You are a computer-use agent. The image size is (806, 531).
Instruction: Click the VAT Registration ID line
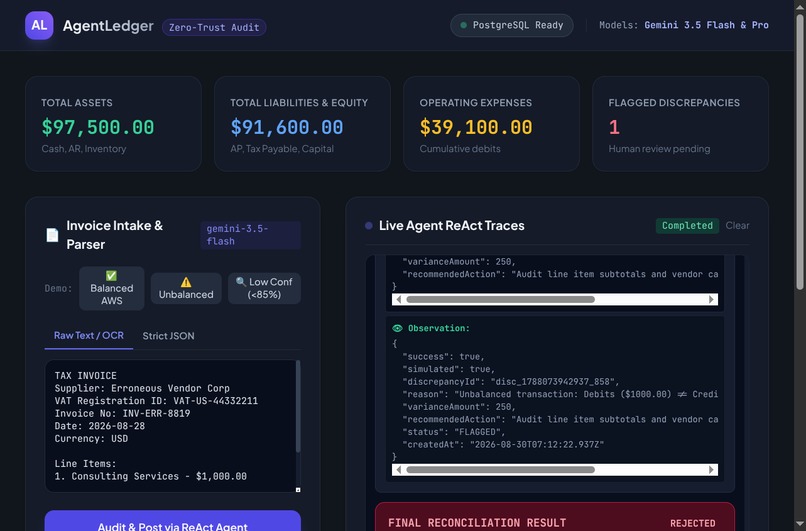156,401
